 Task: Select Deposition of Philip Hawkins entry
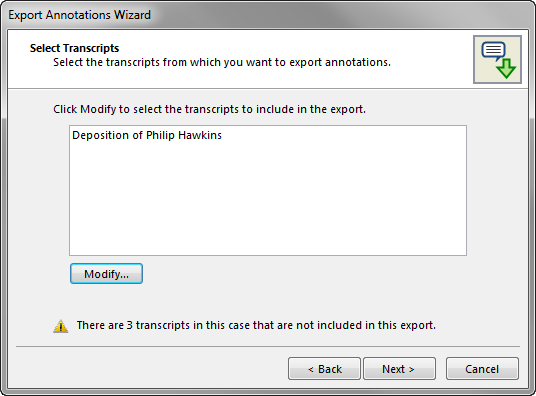pos(147,135)
